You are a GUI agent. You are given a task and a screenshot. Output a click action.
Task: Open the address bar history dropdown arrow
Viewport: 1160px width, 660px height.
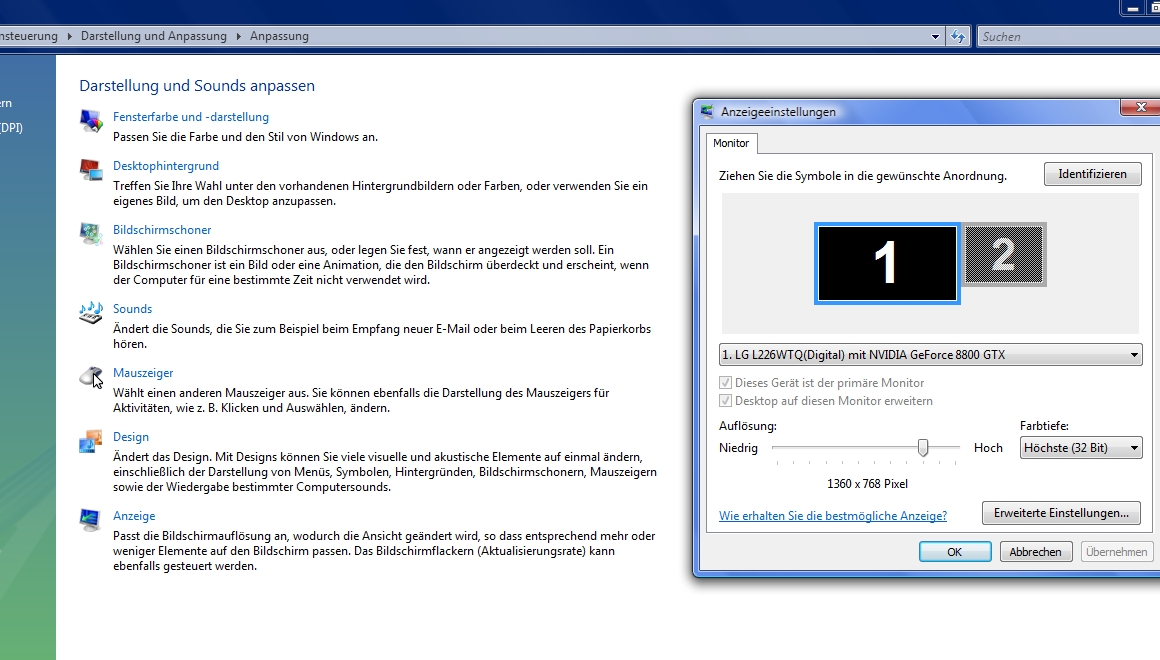tap(936, 37)
